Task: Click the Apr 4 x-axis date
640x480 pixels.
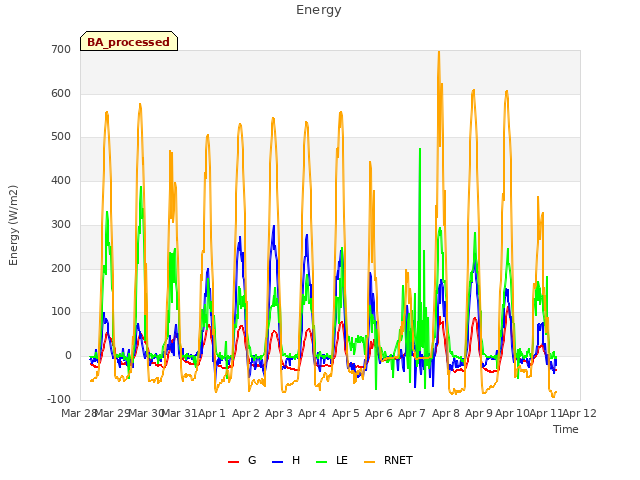Action: (x=312, y=413)
